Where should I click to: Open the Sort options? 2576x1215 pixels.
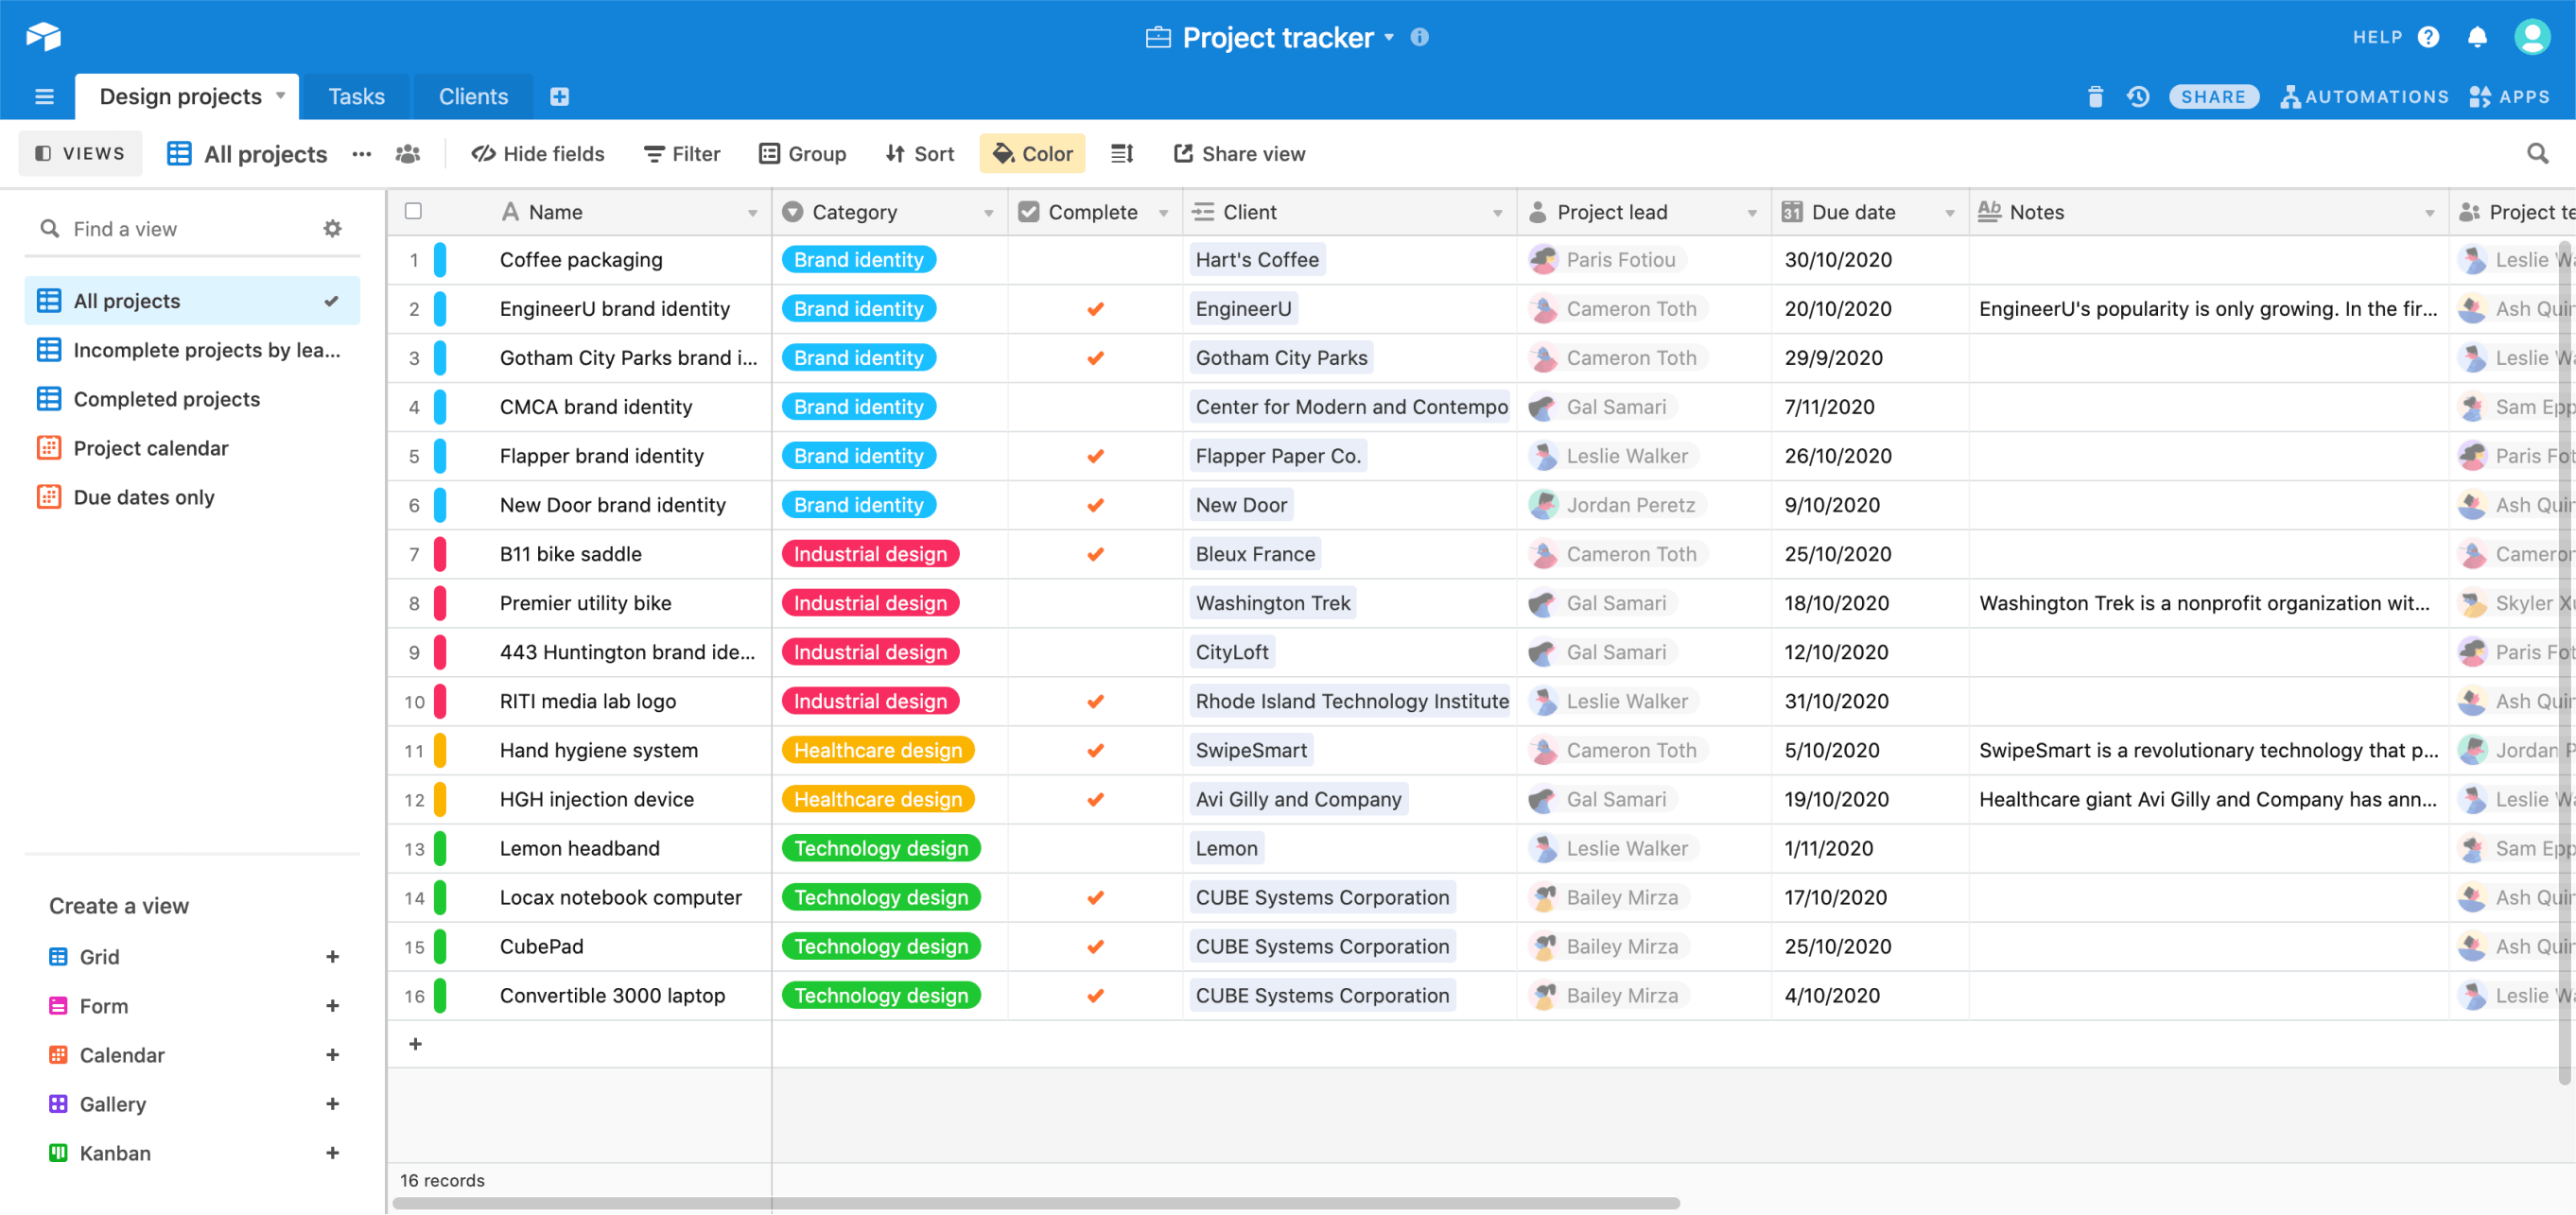pos(918,153)
